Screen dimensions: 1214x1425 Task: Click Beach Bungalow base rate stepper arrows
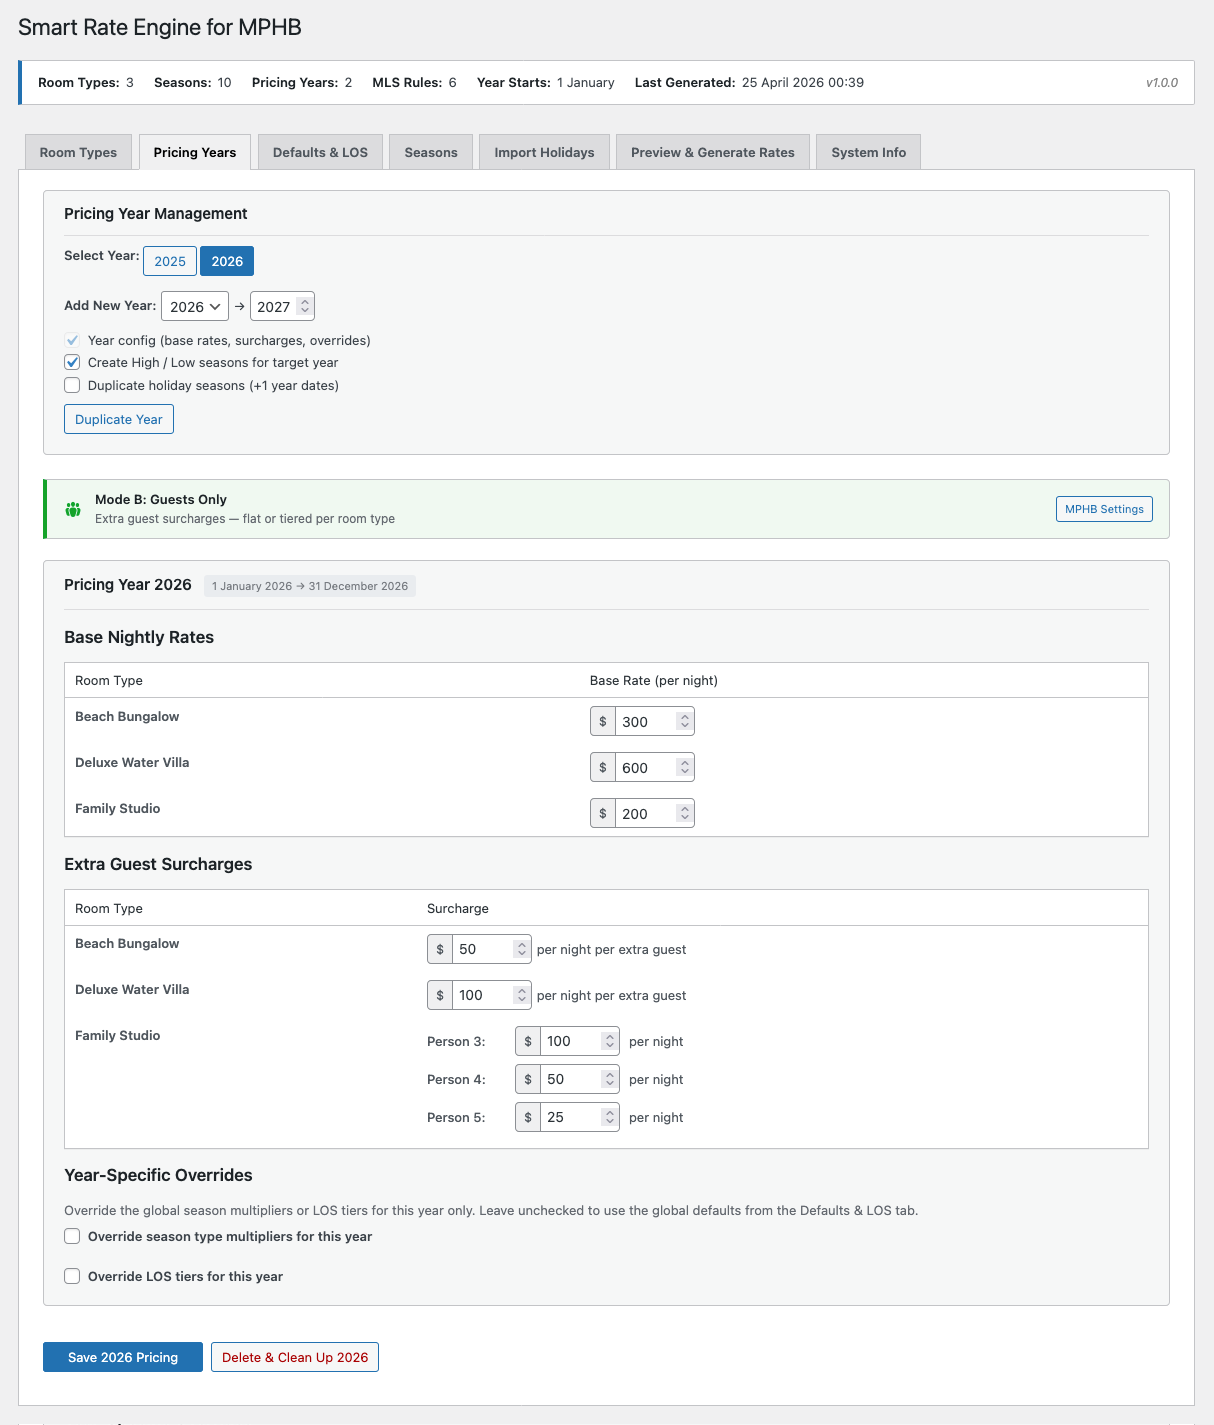point(684,721)
